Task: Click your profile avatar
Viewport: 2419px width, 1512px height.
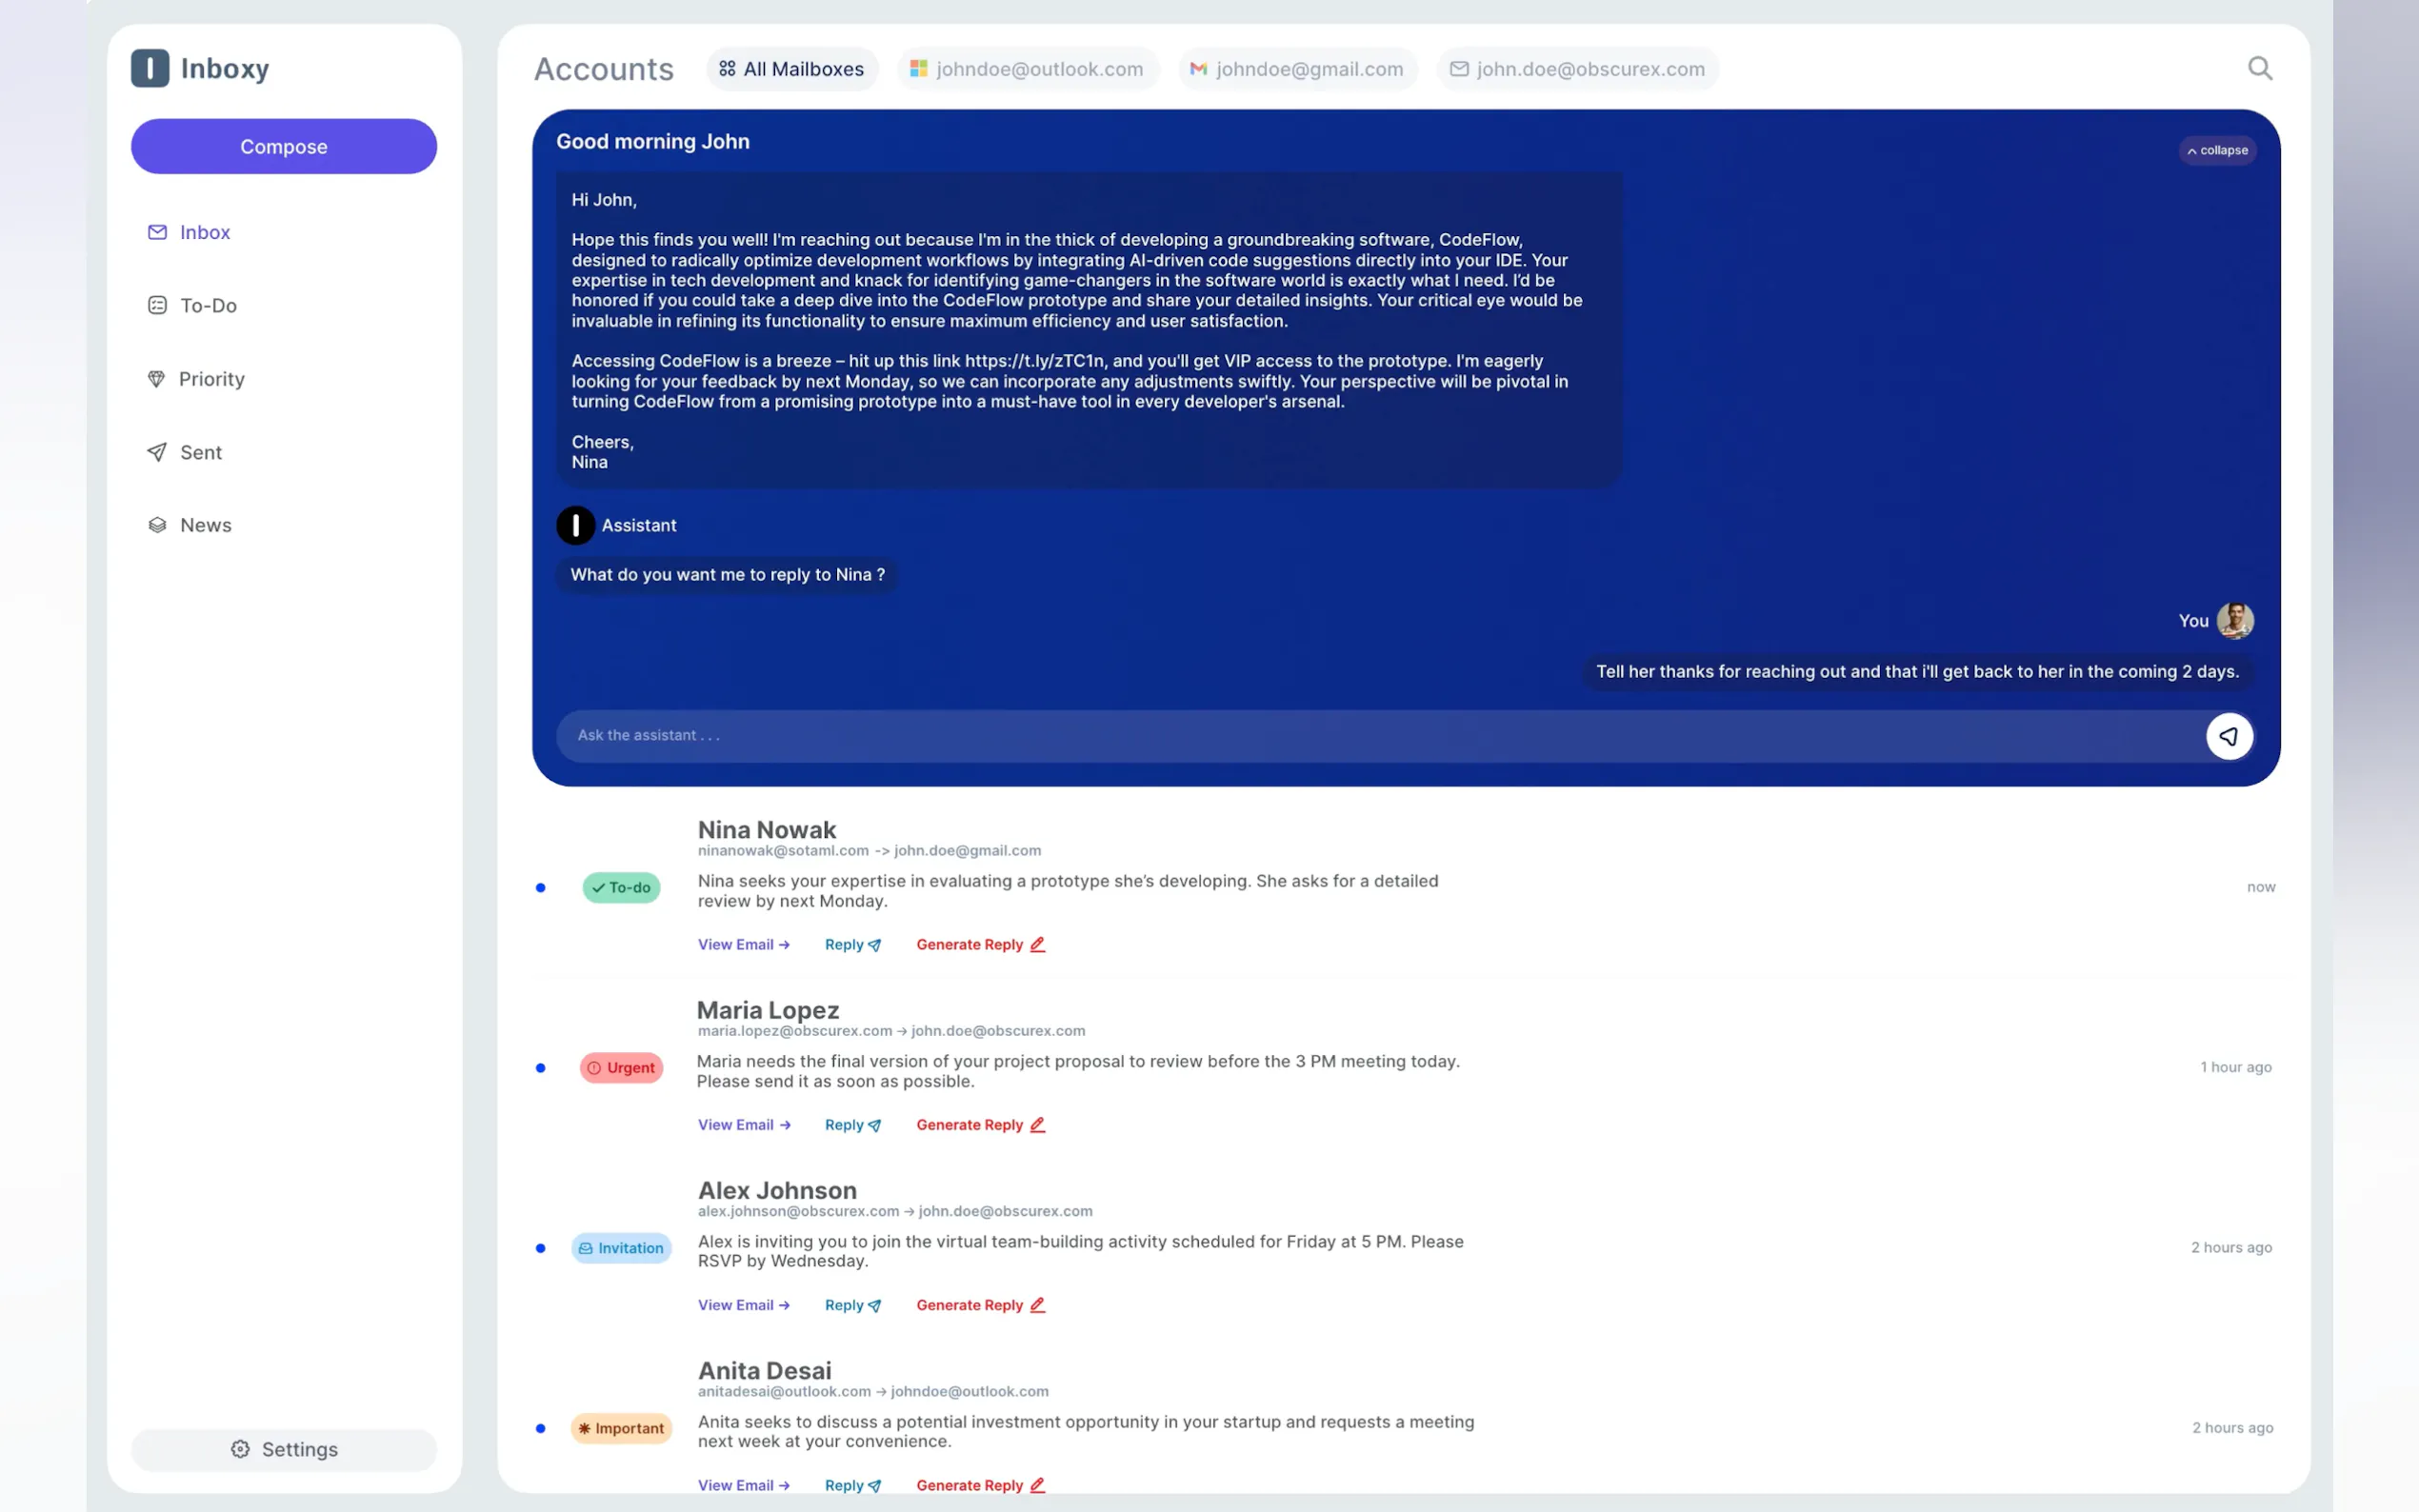Action: (2234, 620)
